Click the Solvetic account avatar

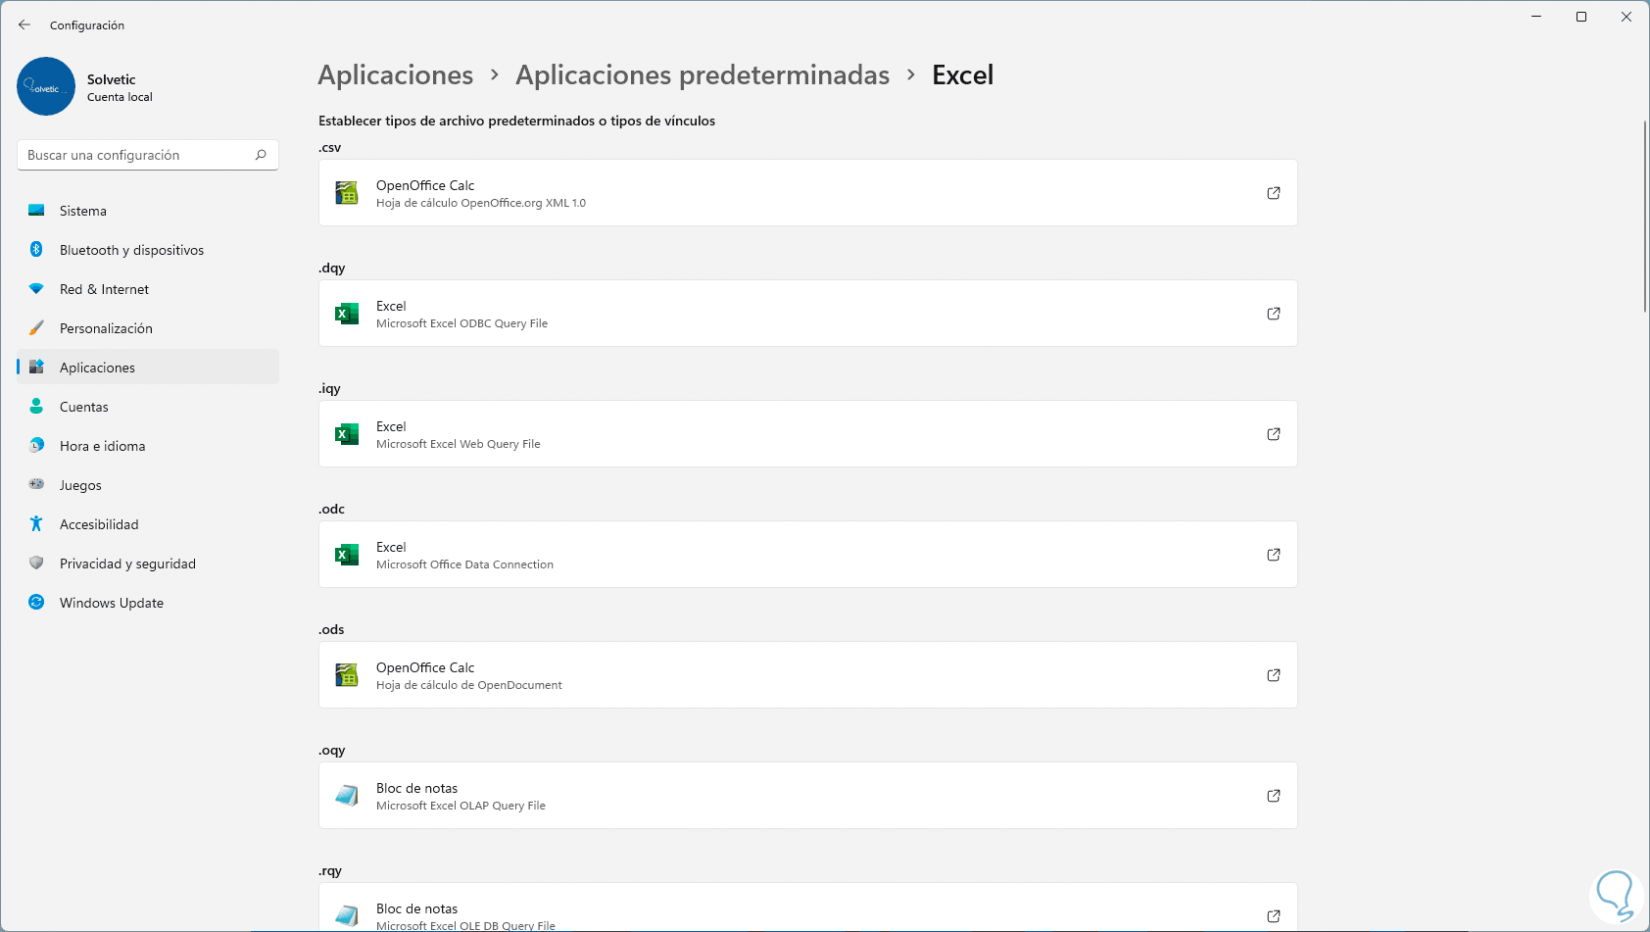tap(46, 87)
